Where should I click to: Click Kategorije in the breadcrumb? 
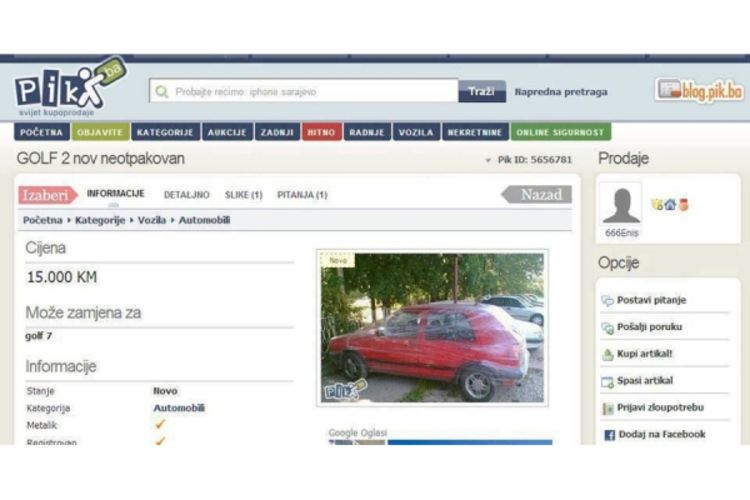(x=100, y=220)
